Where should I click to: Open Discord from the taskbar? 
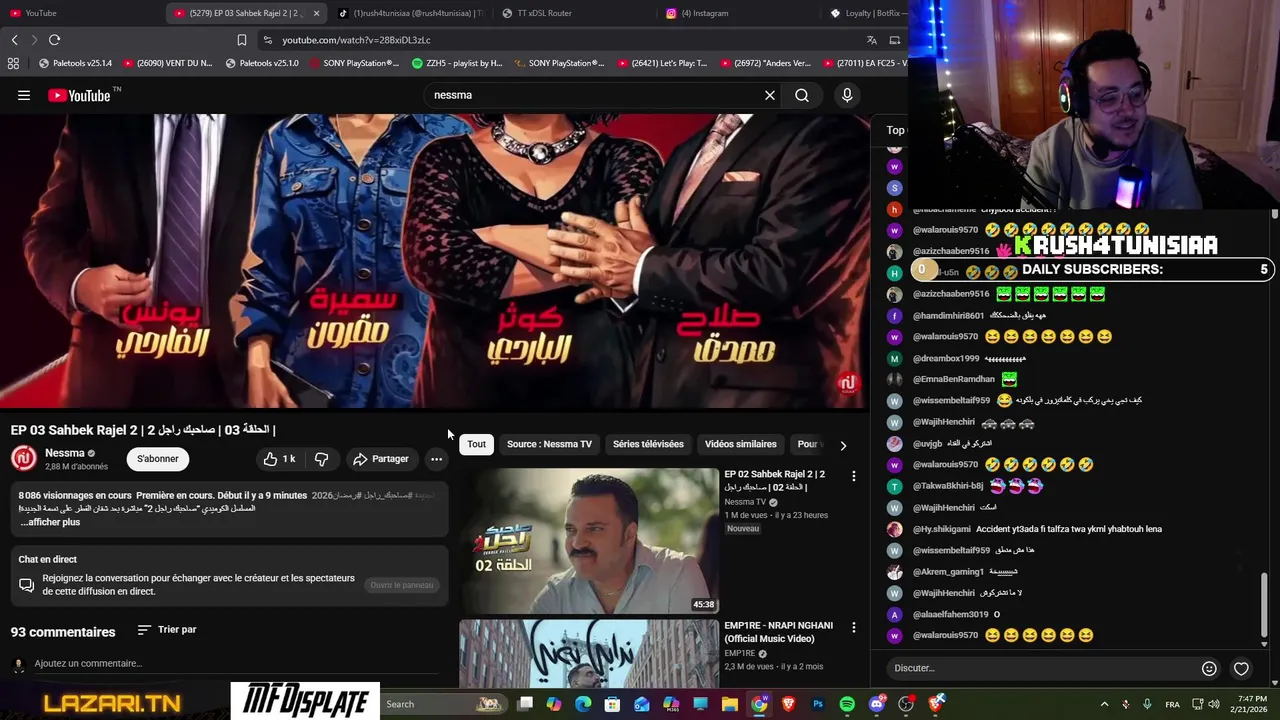(877, 704)
